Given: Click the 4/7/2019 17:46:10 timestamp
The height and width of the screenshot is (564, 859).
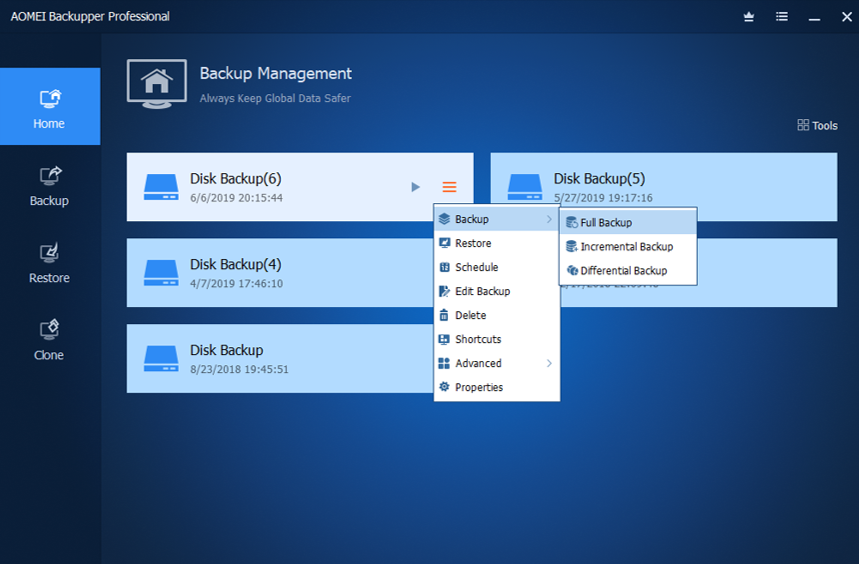Looking at the screenshot, I should [236, 284].
